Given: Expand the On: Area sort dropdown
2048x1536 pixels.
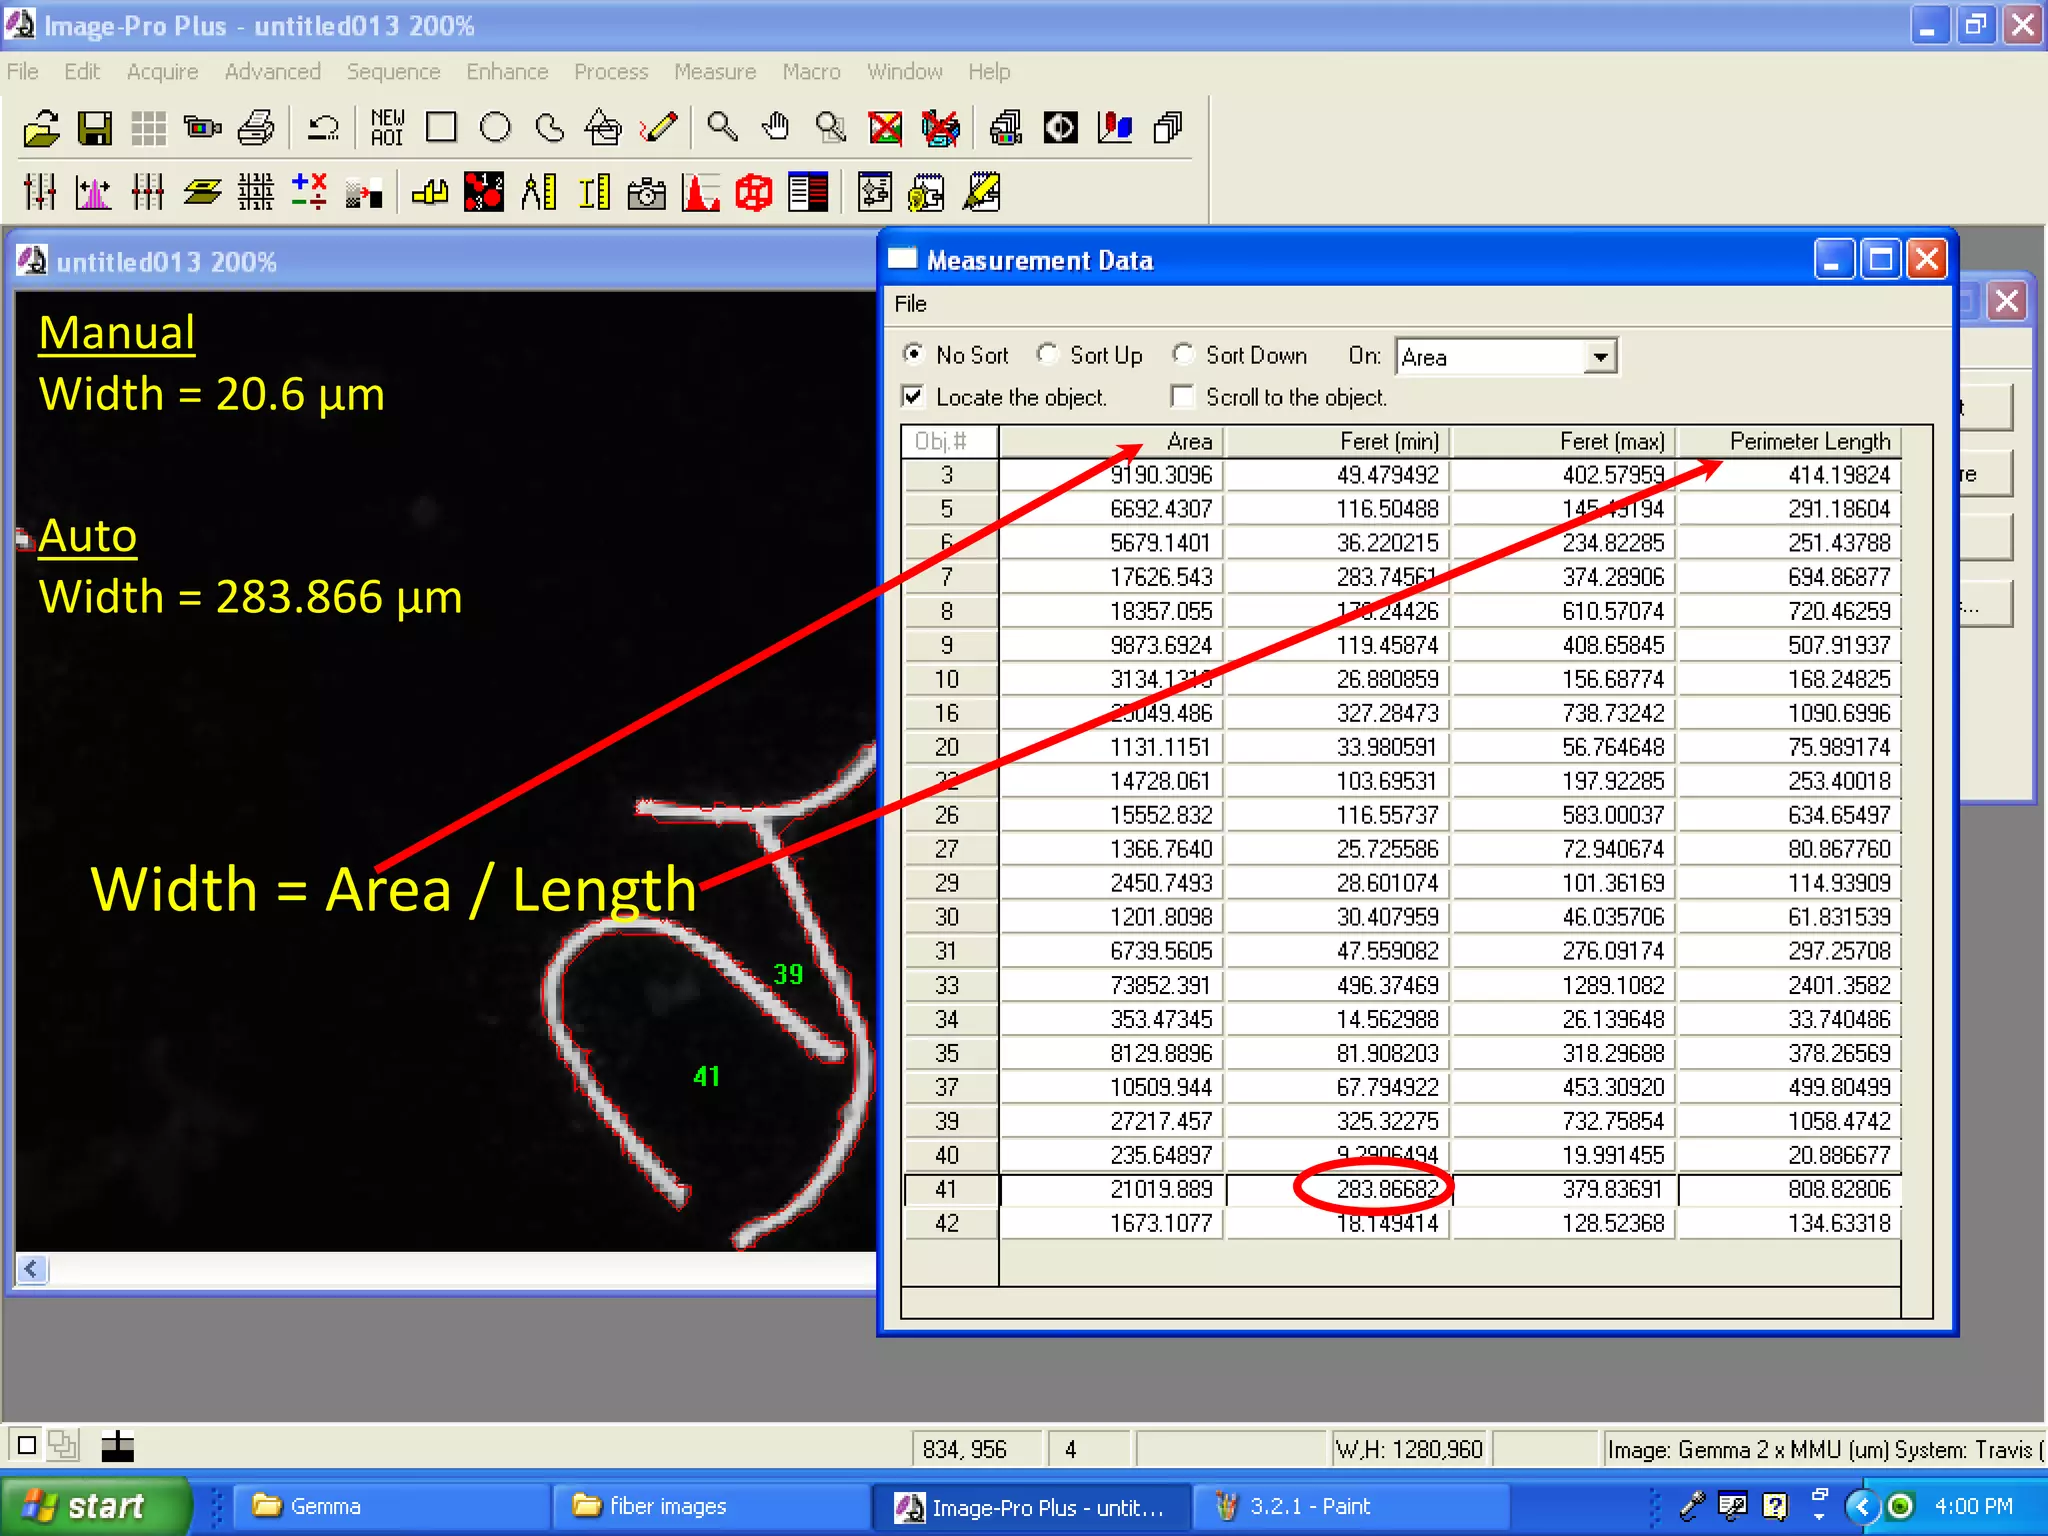Looking at the screenshot, I should pyautogui.click(x=1600, y=357).
